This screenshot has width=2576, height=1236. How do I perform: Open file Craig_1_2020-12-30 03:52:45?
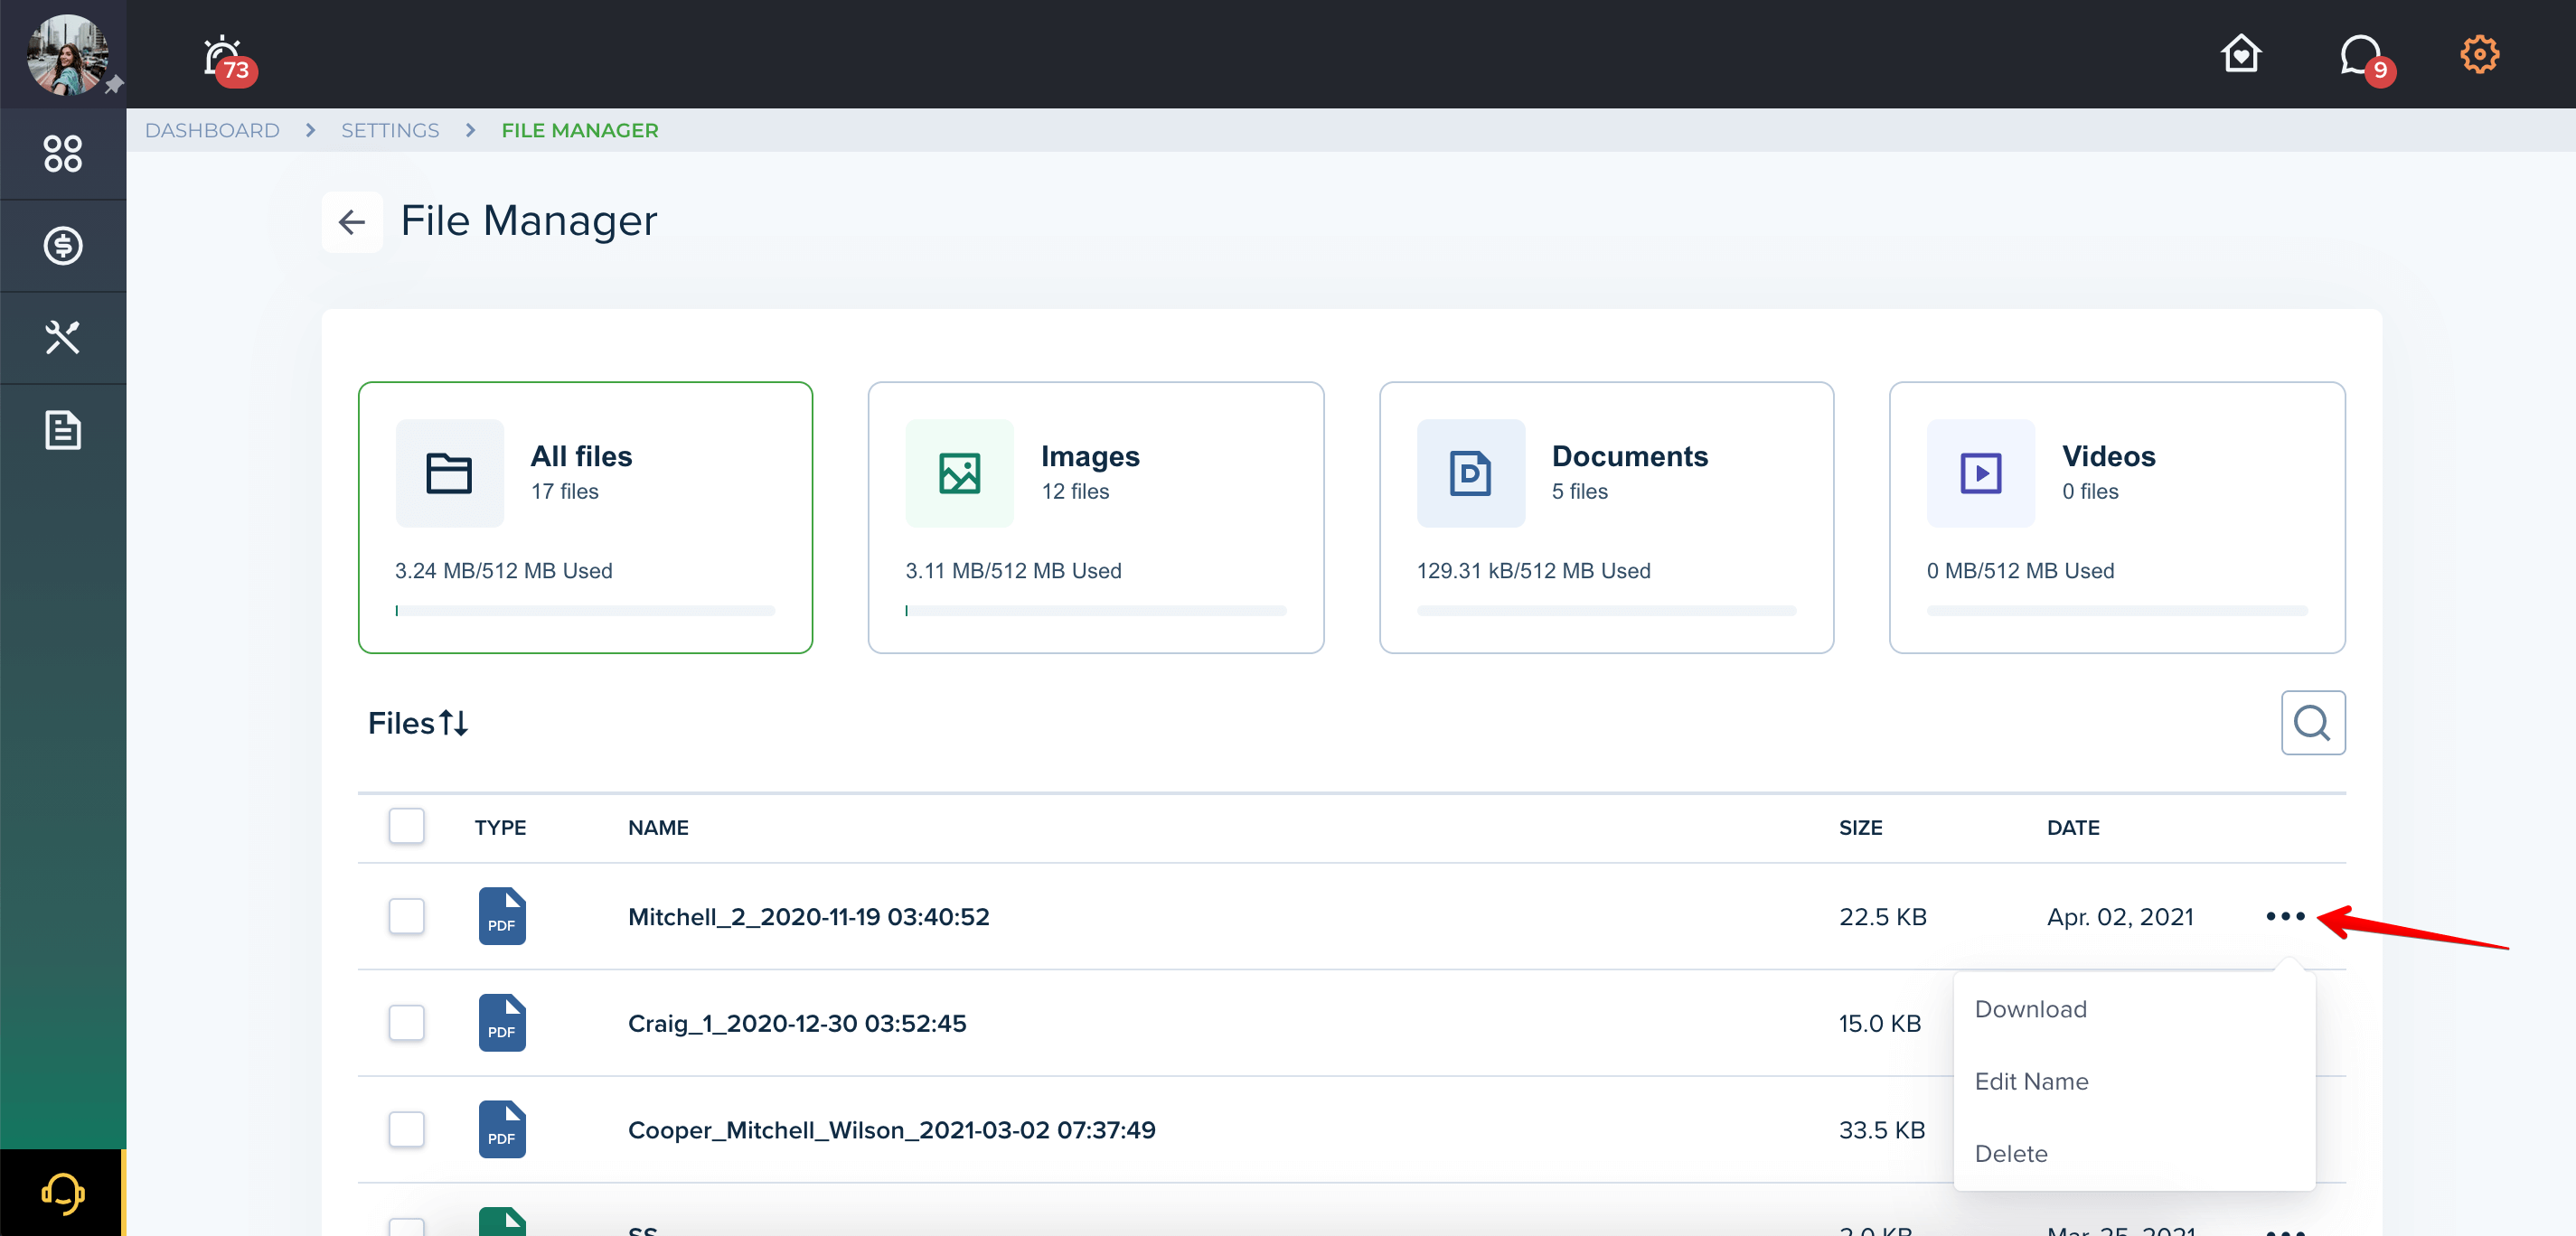[x=797, y=1023]
